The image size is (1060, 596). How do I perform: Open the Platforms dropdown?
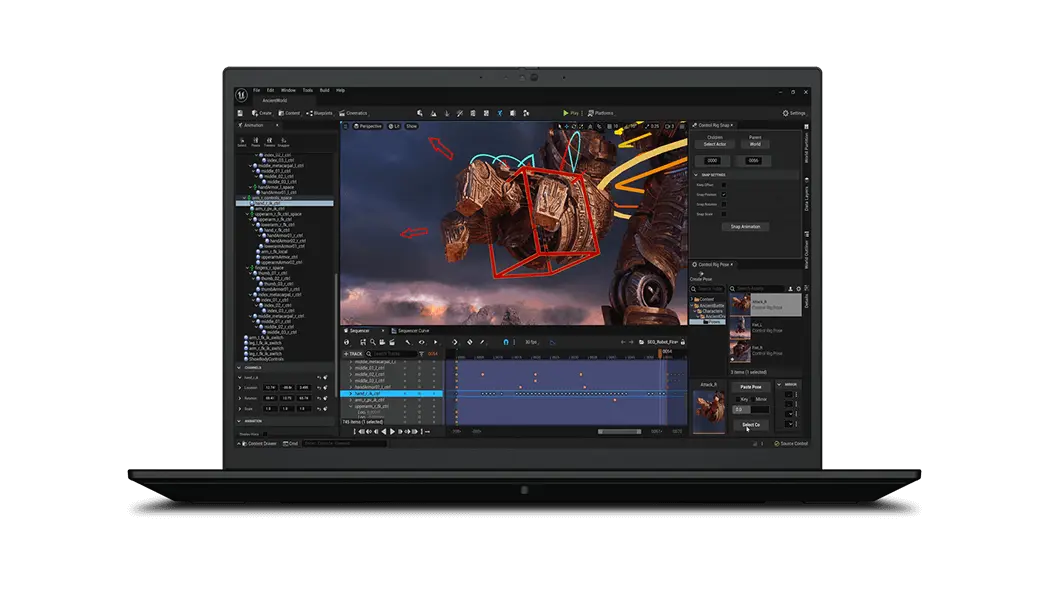pyautogui.click(x=602, y=113)
